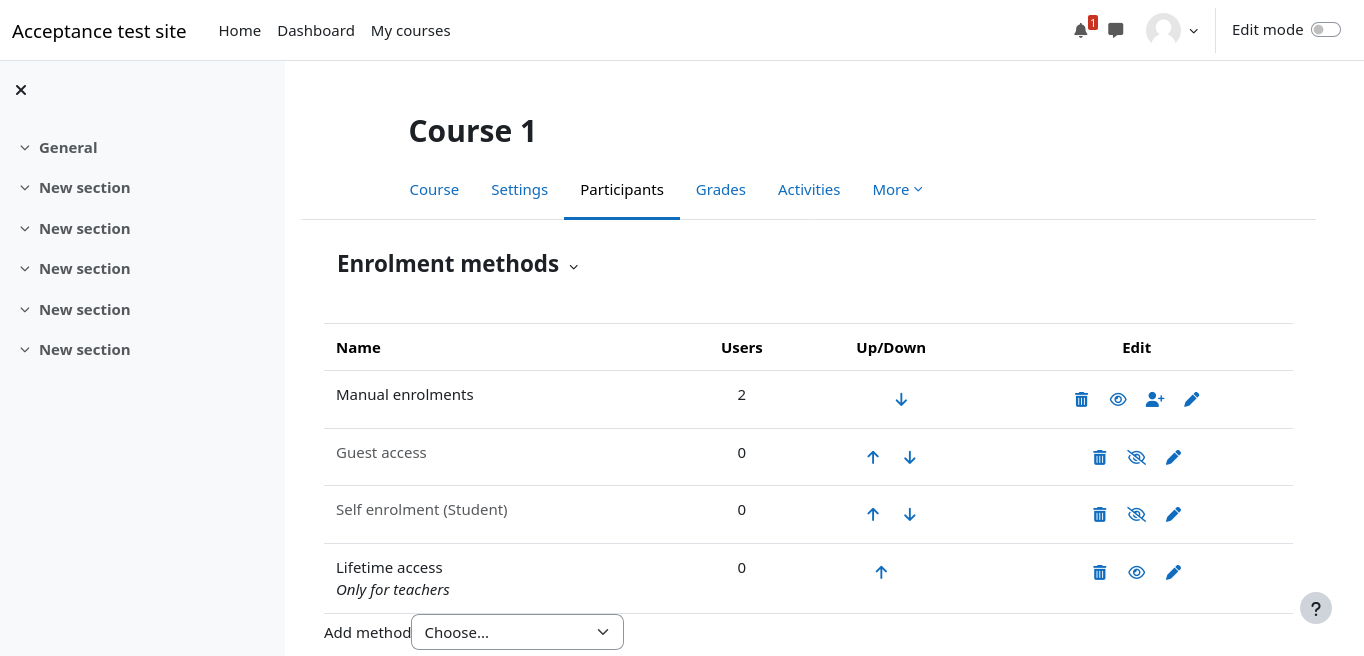
Task: Move Lifetime access method up
Action: click(881, 573)
